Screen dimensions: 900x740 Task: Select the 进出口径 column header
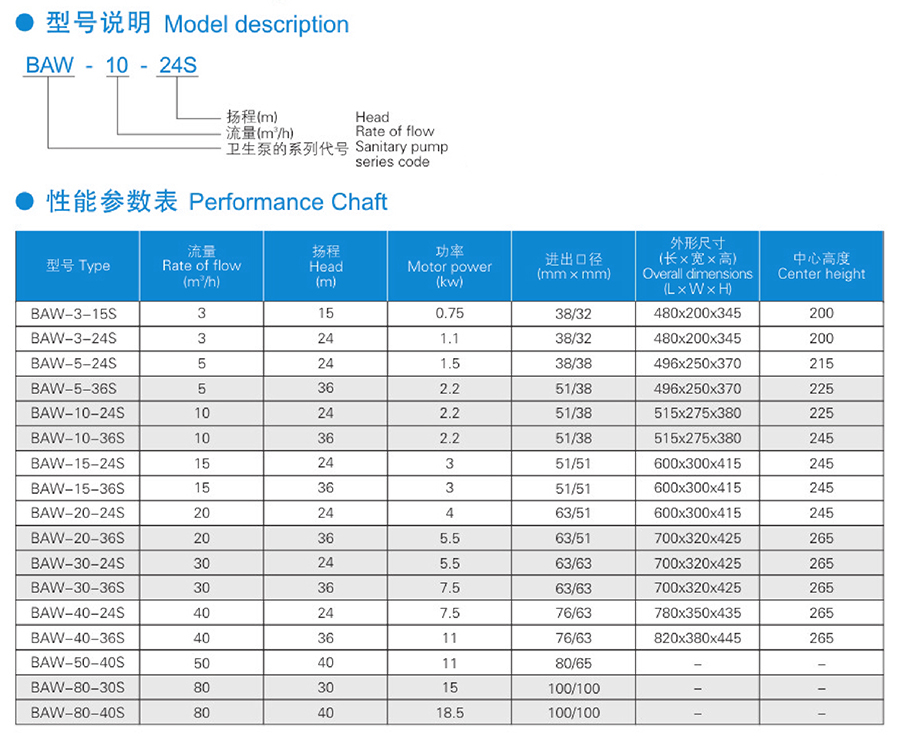[x=573, y=266]
